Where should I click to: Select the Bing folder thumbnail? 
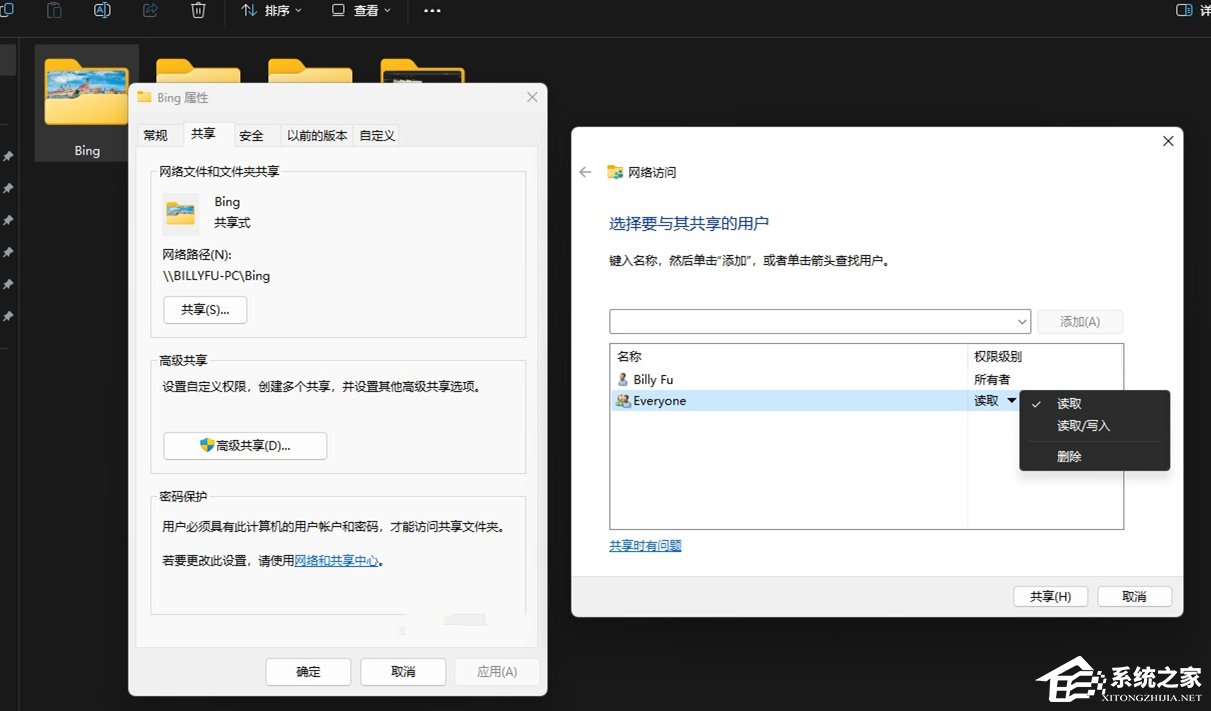point(86,91)
